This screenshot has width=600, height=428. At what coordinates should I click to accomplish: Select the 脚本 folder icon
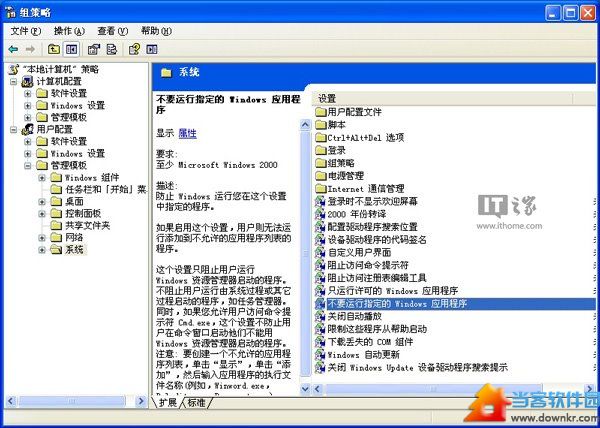click(x=320, y=125)
